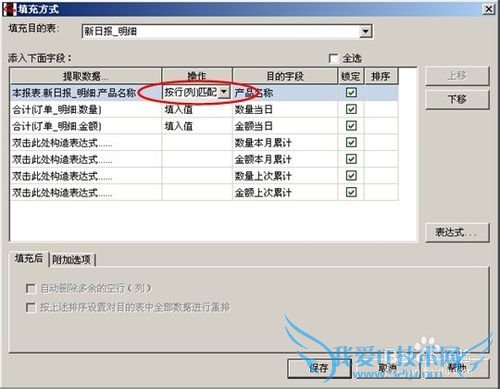Toggle the 锁定 checkbox for 金额上次累计 row
The image size is (500, 389).
[x=351, y=192]
